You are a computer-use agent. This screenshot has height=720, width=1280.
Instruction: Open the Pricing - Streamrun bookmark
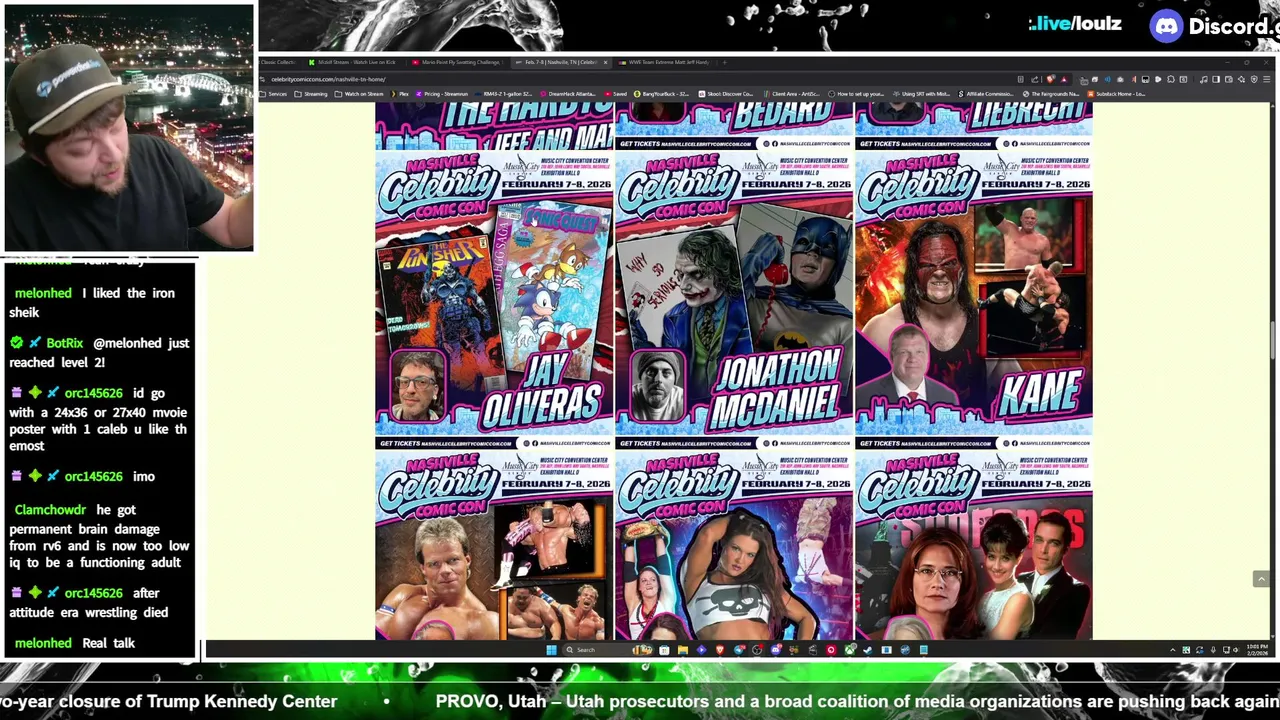point(442,94)
